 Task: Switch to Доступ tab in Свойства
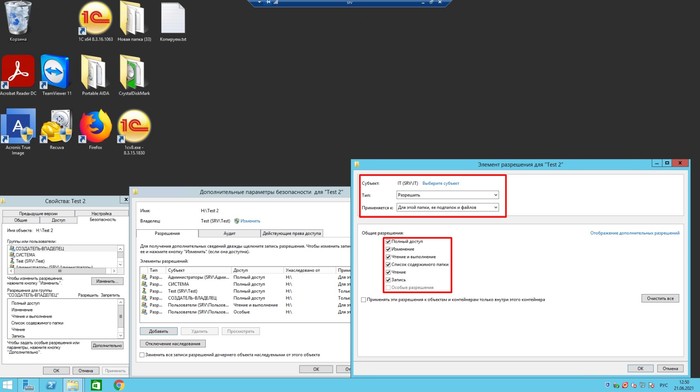58,220
